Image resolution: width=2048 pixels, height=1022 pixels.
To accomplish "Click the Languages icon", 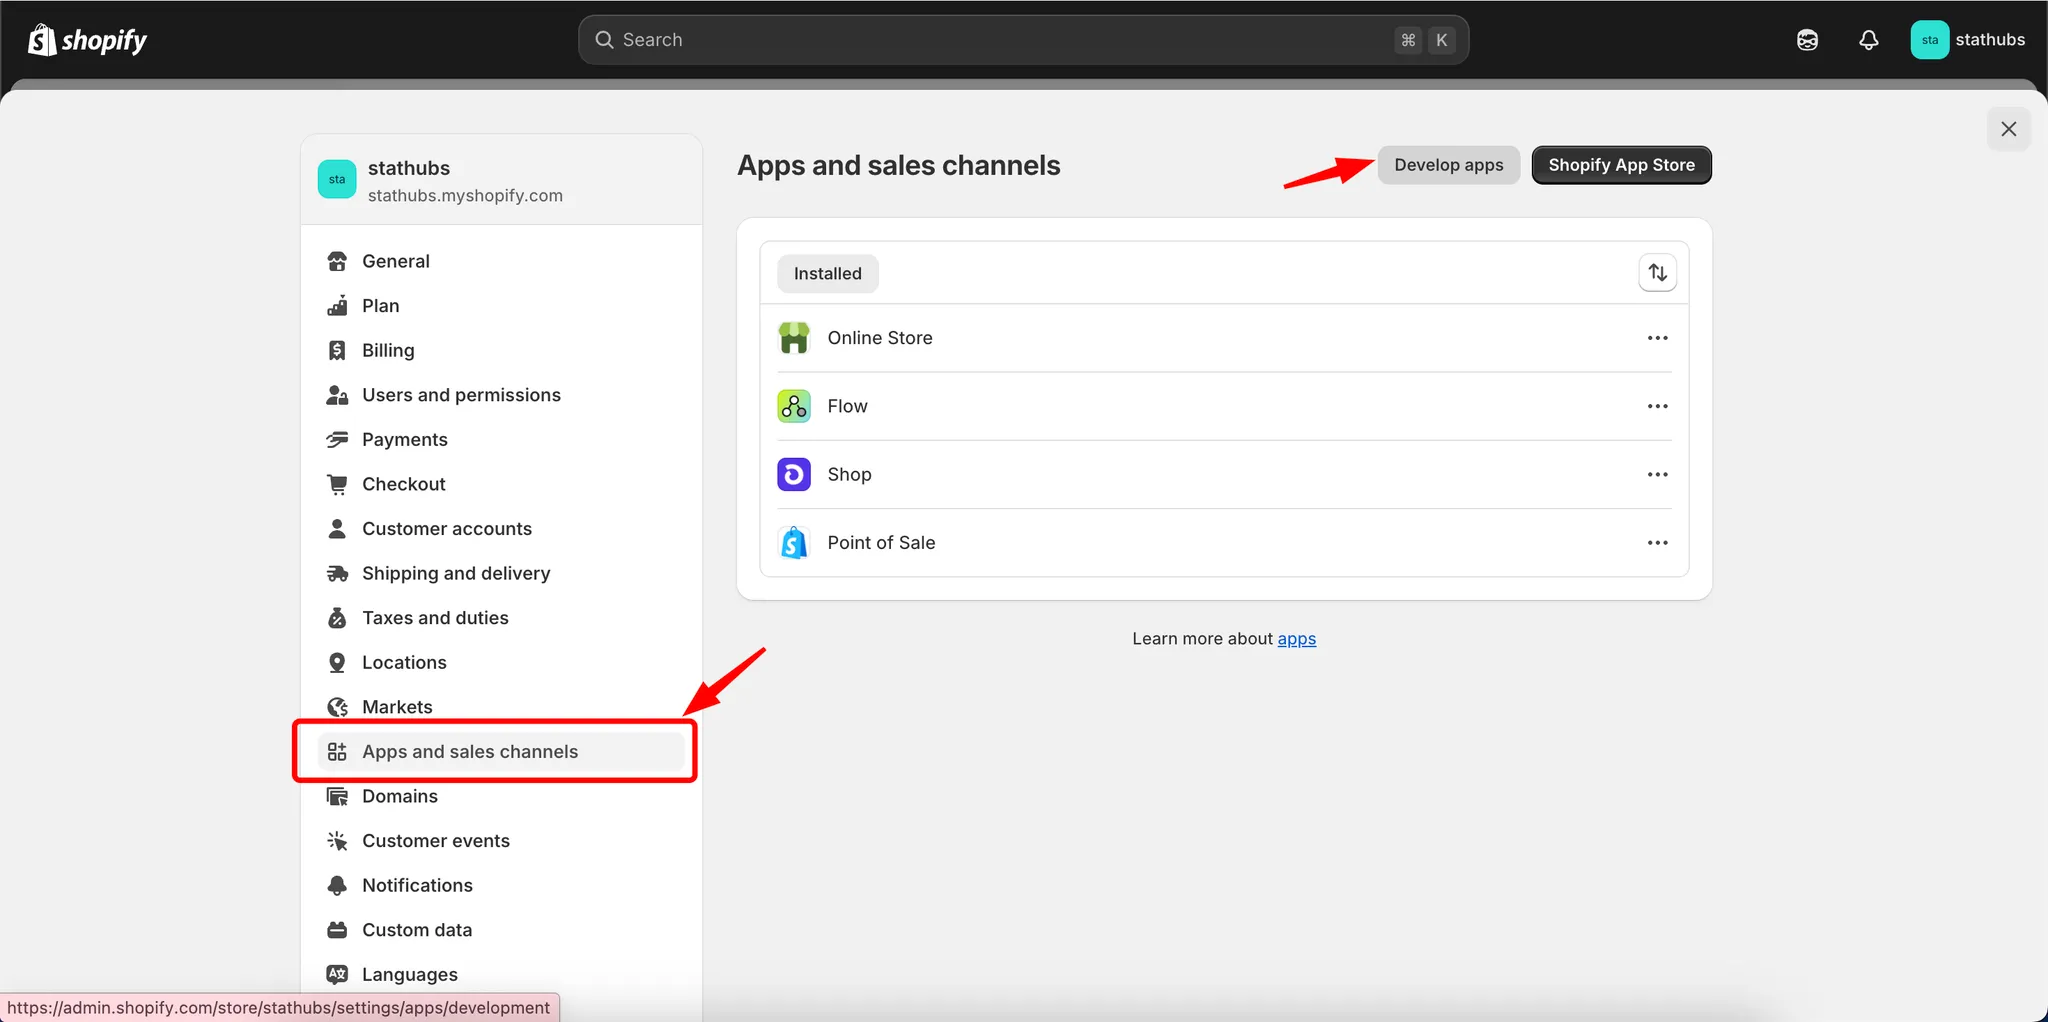I will coord(337,974).
